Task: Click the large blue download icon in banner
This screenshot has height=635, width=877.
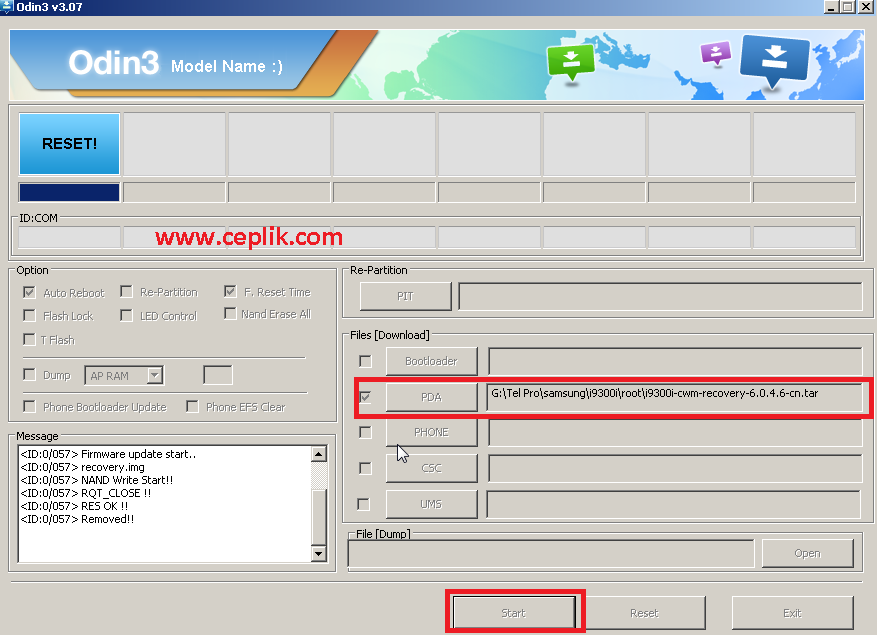Action: click(774, 60)
